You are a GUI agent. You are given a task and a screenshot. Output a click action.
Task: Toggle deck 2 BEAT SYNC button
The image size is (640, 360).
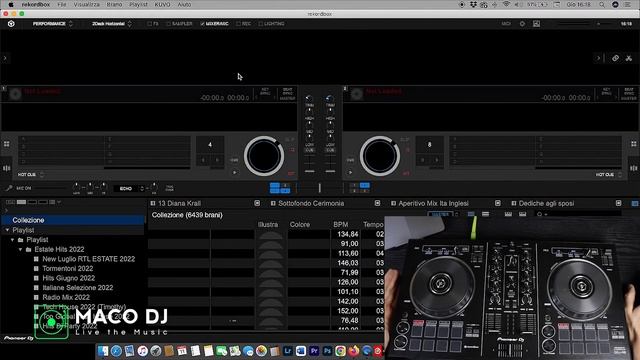[629, 91]
